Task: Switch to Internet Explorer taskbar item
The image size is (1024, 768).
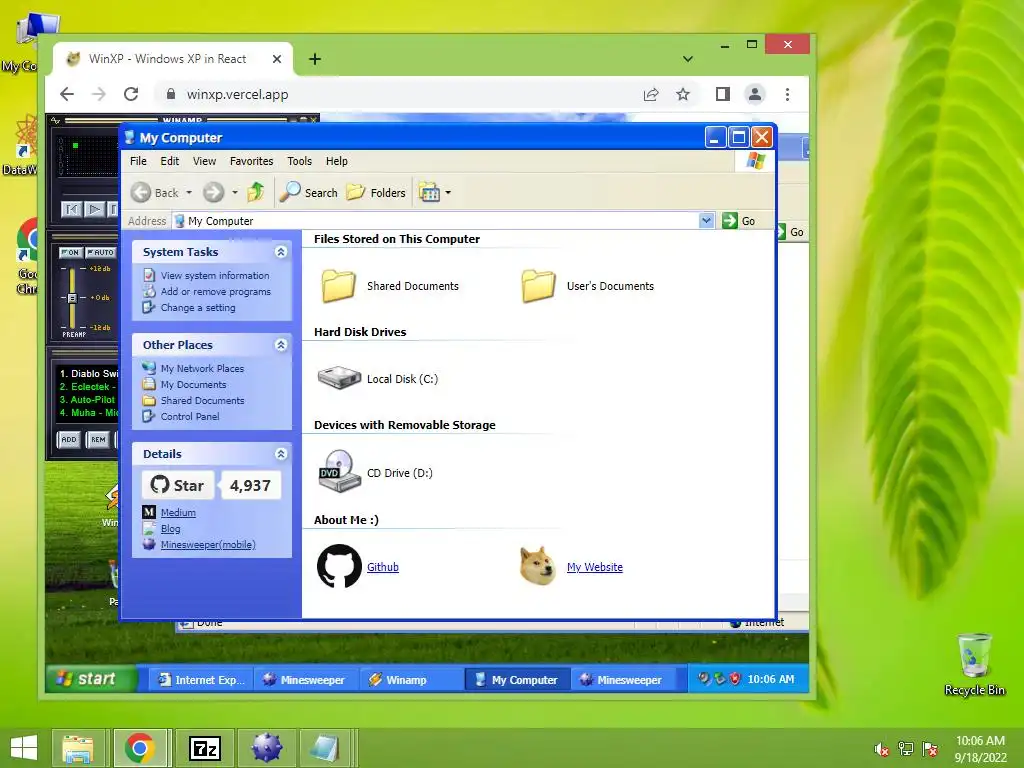Action: pos(201,680)
